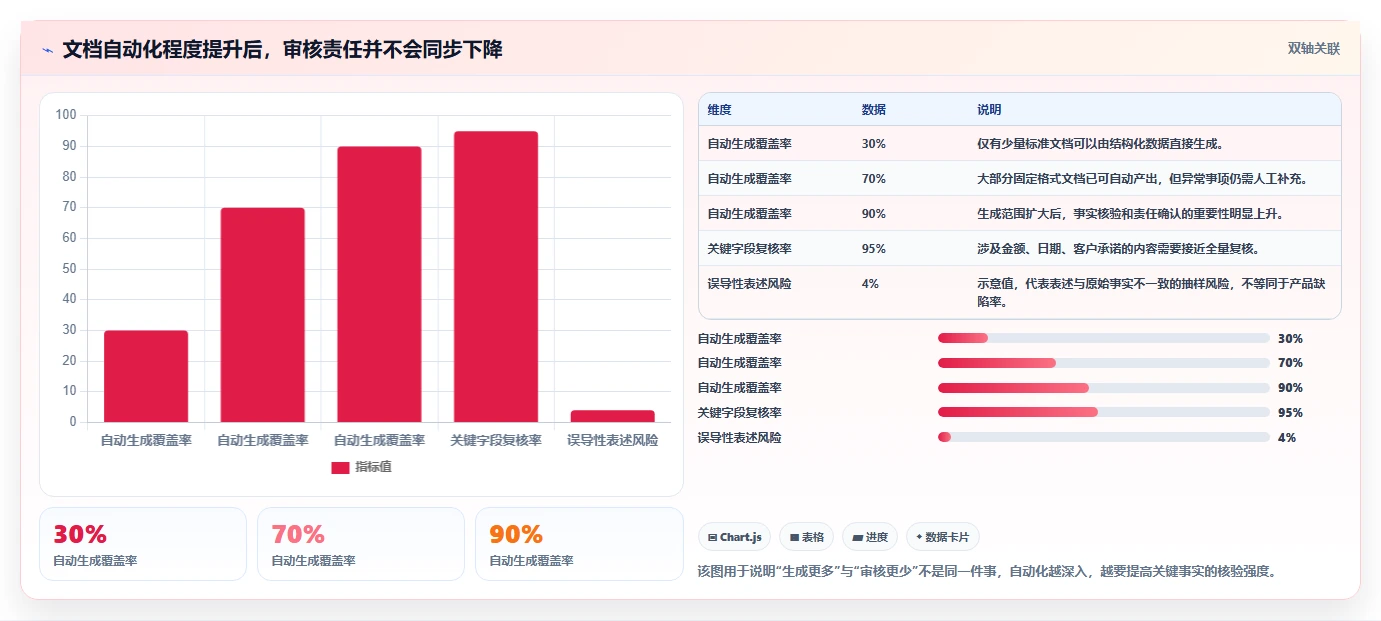This screenshot has height=621, width=1381.
Task: Click the 30% stat card
Action: 143,544
